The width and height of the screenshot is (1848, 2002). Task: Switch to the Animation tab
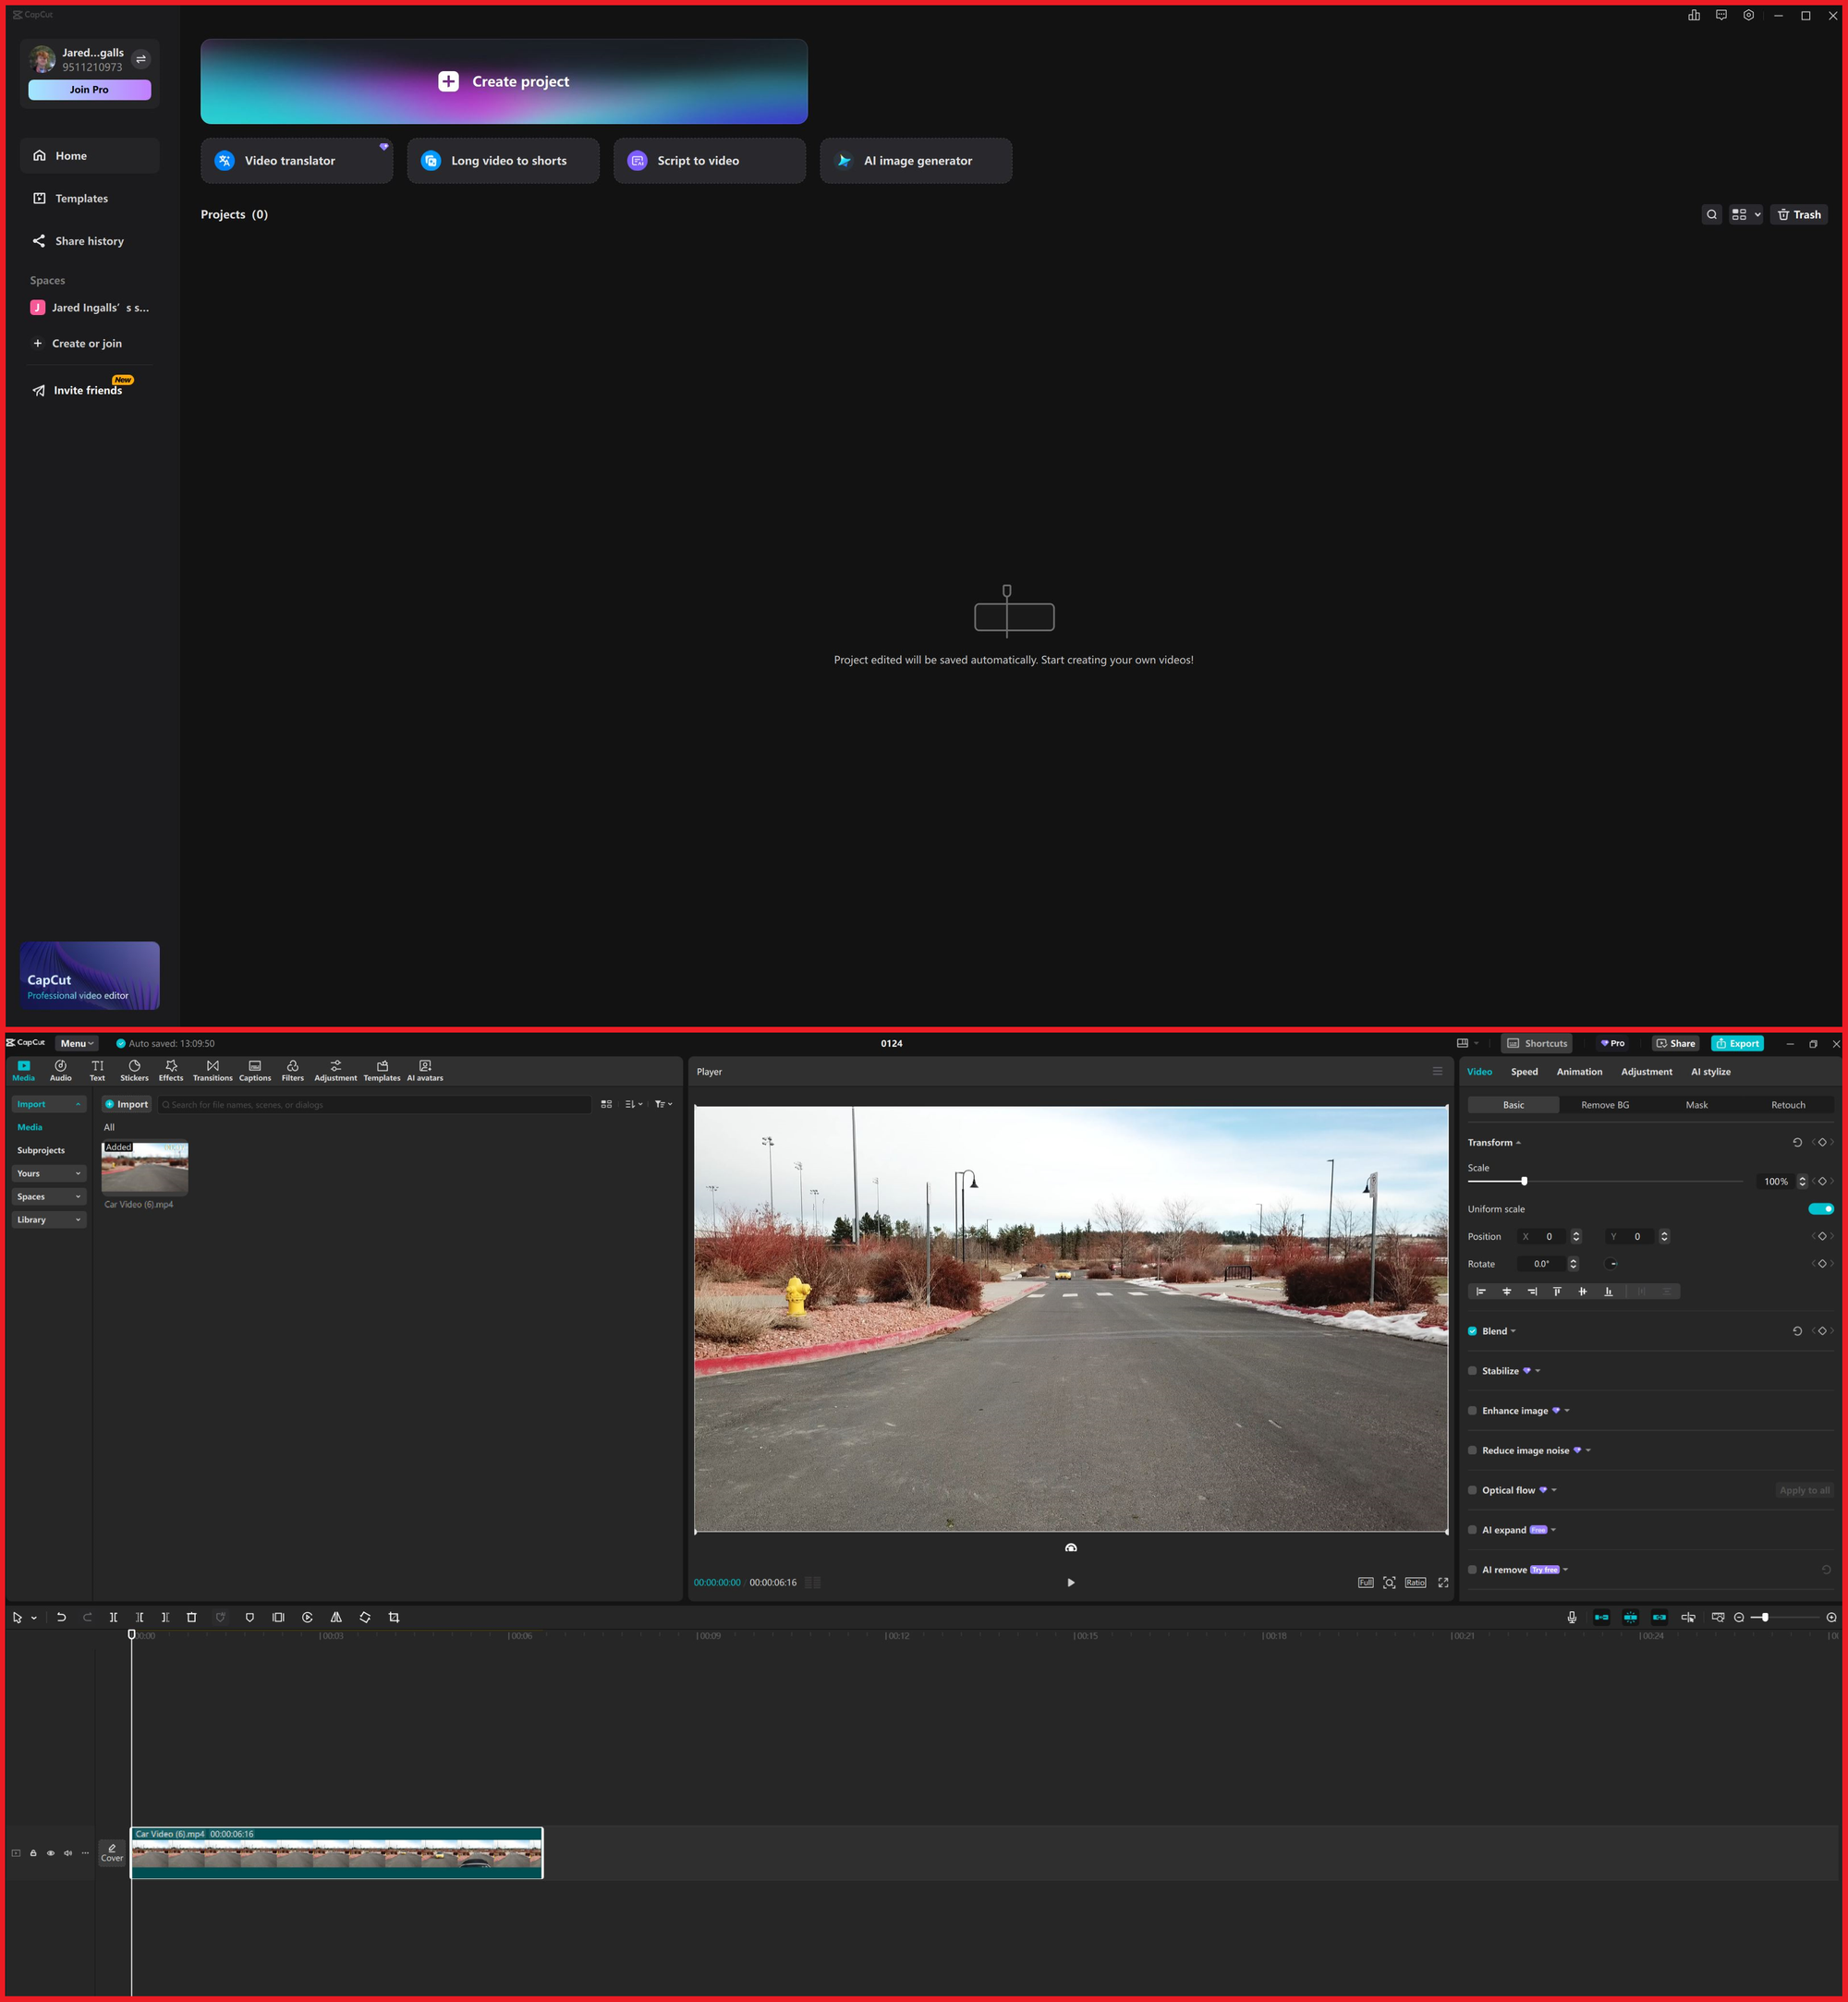click(x=1578, y=1073)
